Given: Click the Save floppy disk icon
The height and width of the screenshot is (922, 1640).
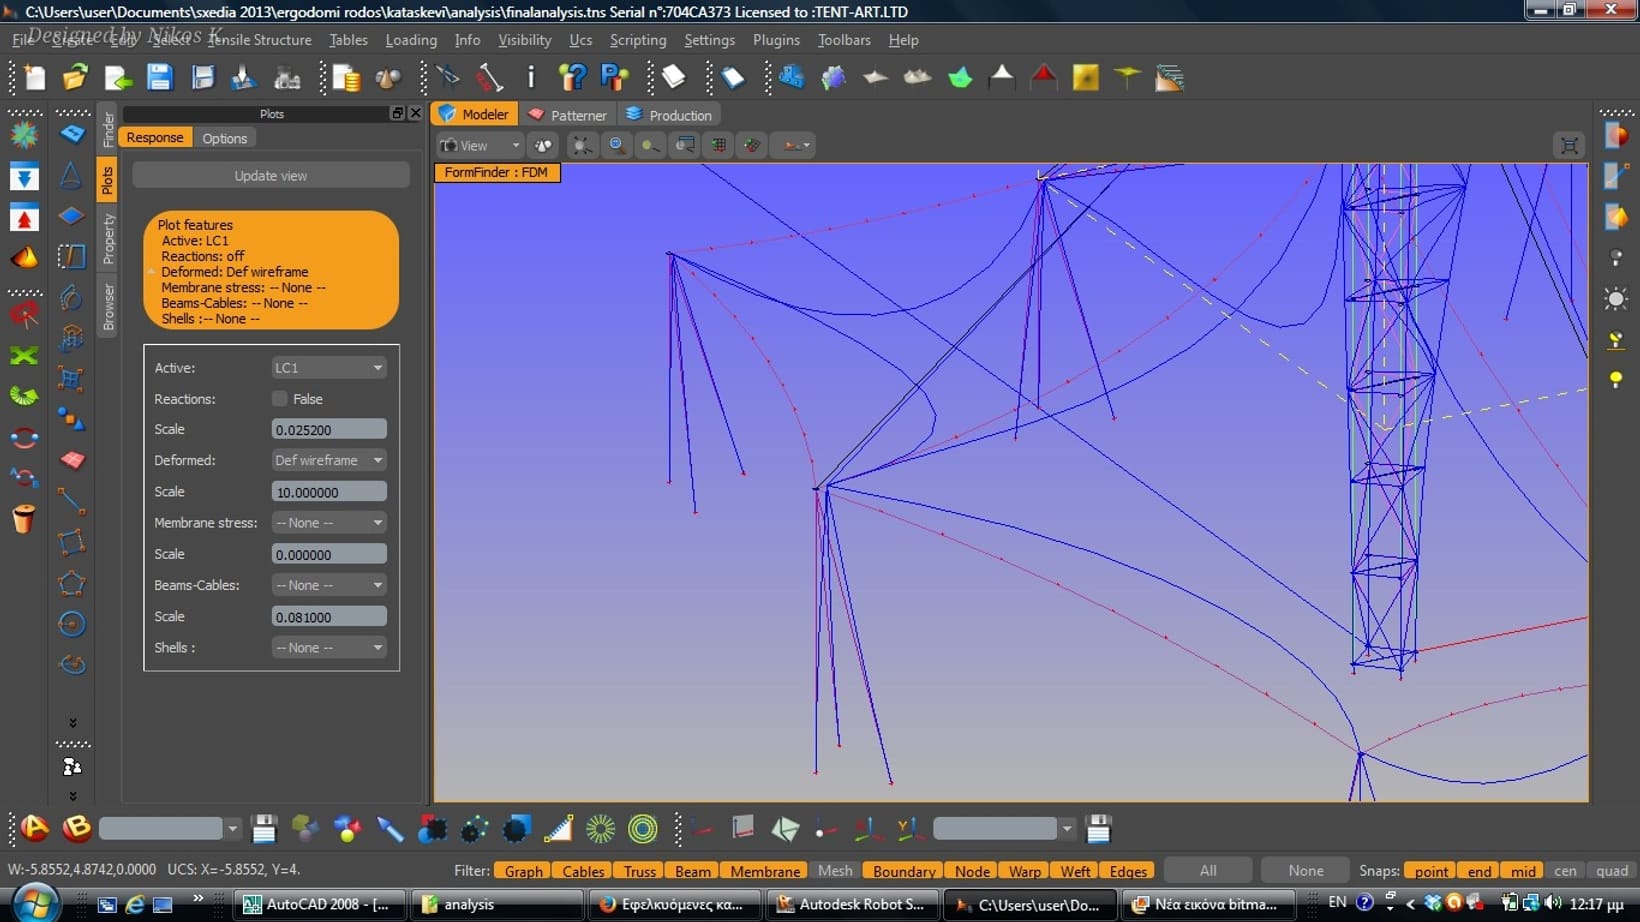Looking at the screenshot, I should pos(160,78).
